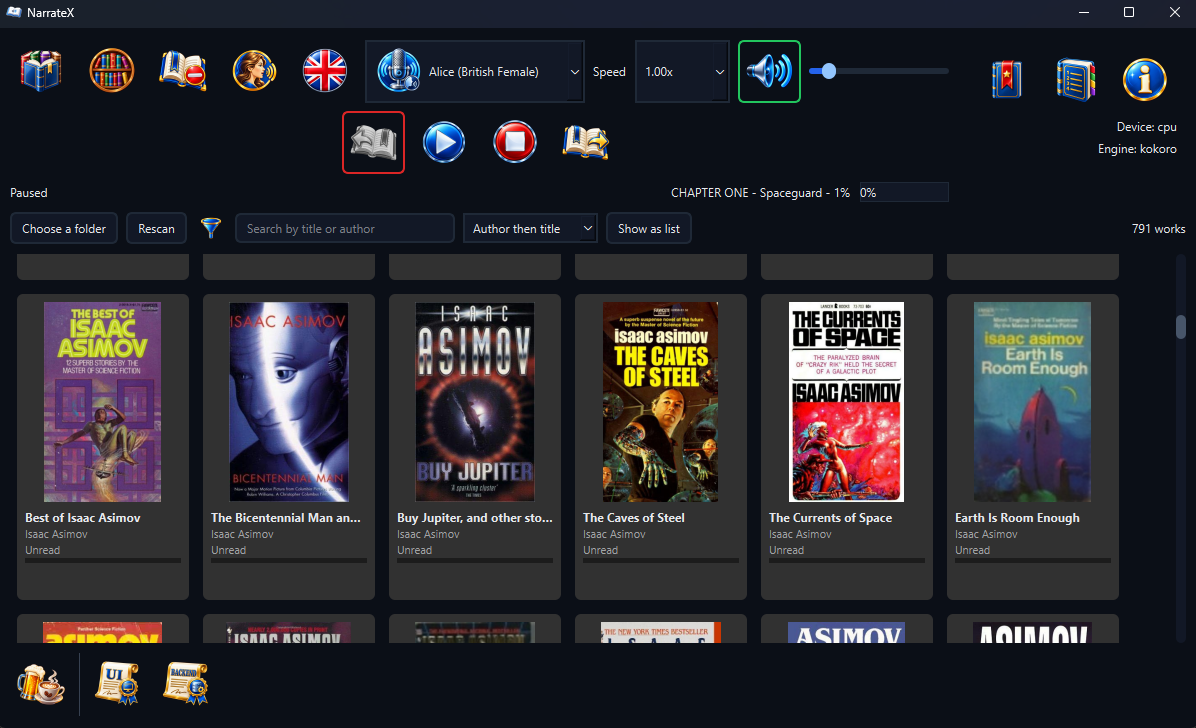Image resolution: width=1196 pixels, height=728 pixels.
Task: Toggle the speaker mute button
Action: pos(769,72)
